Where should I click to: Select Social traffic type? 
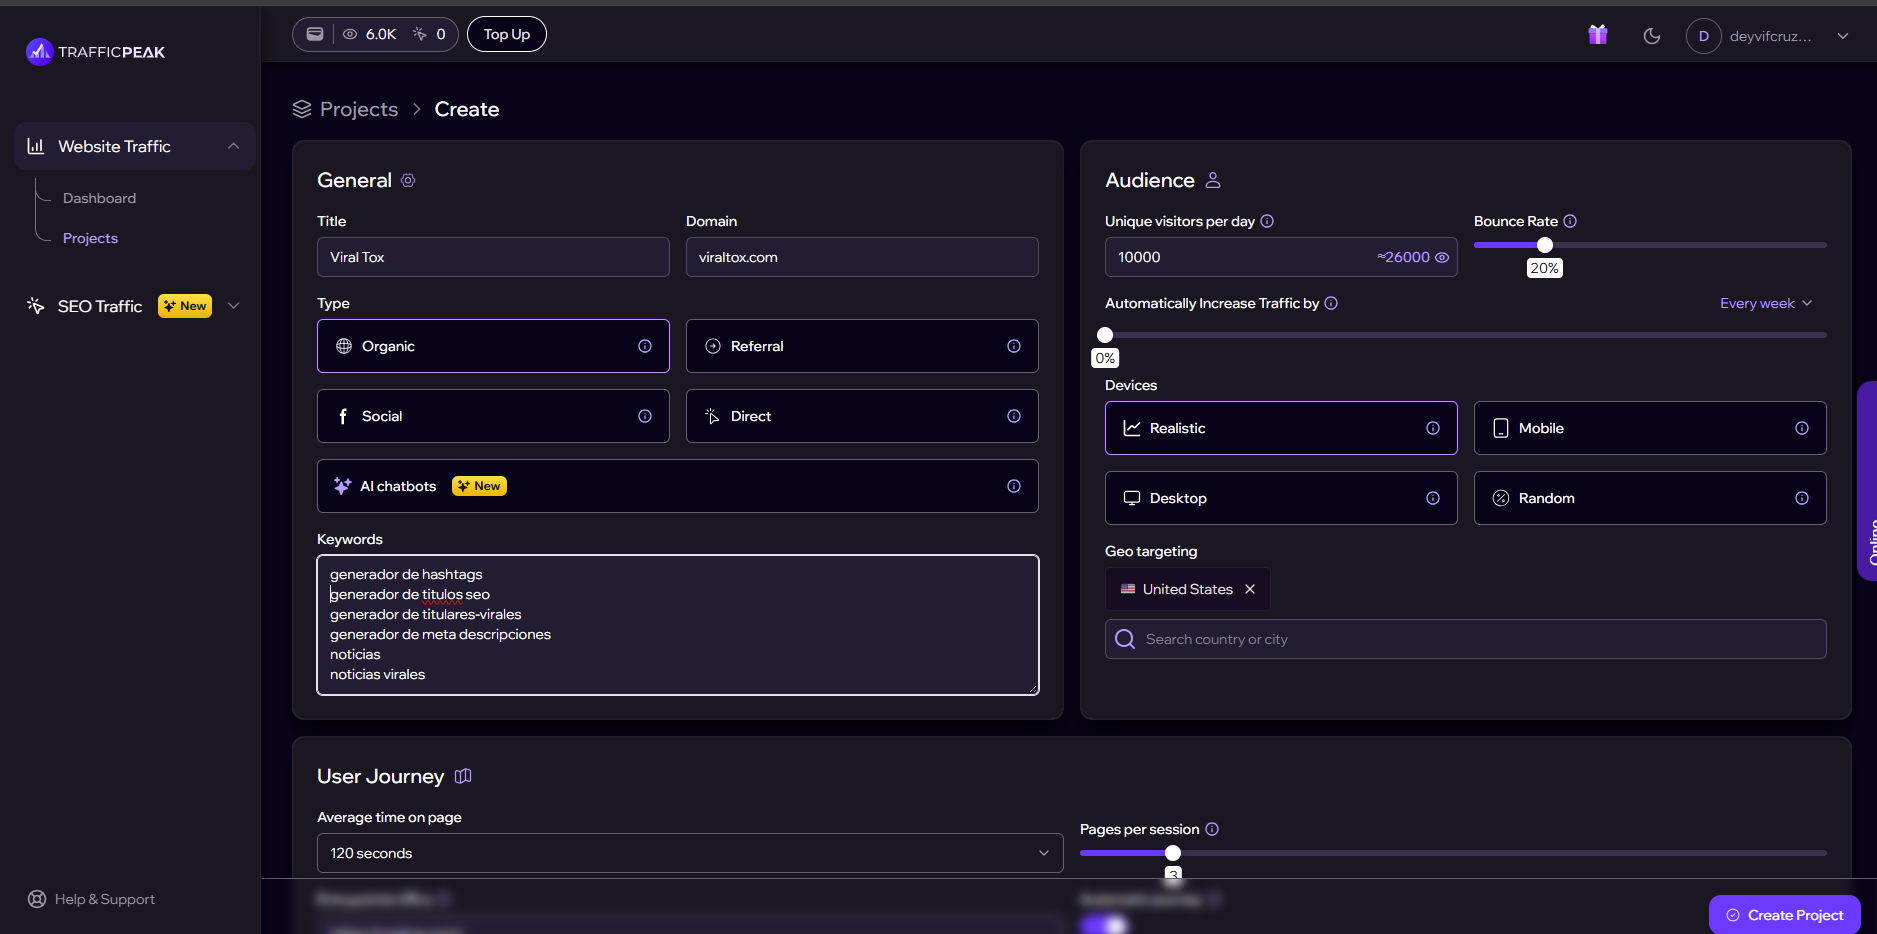pyautogui.click(x=493, y=416)
